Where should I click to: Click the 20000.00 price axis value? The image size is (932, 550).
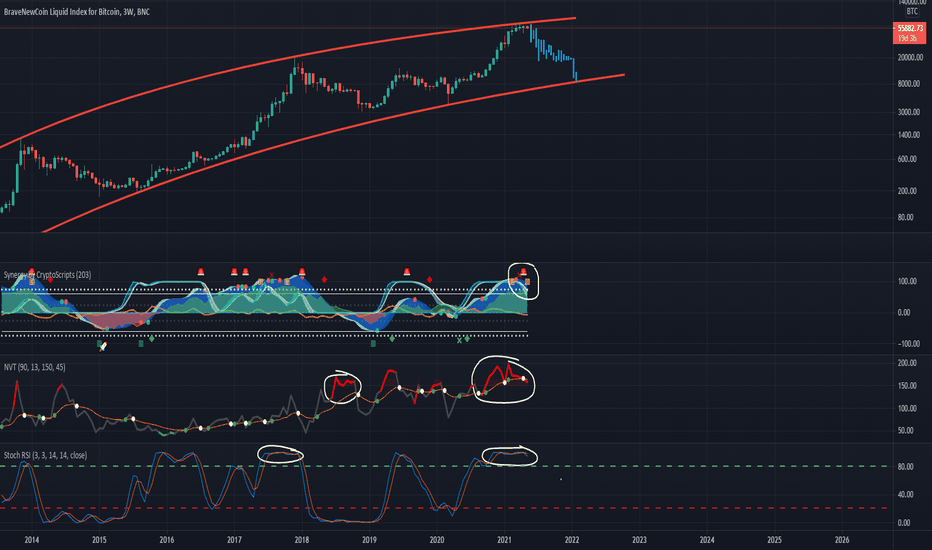910,58
